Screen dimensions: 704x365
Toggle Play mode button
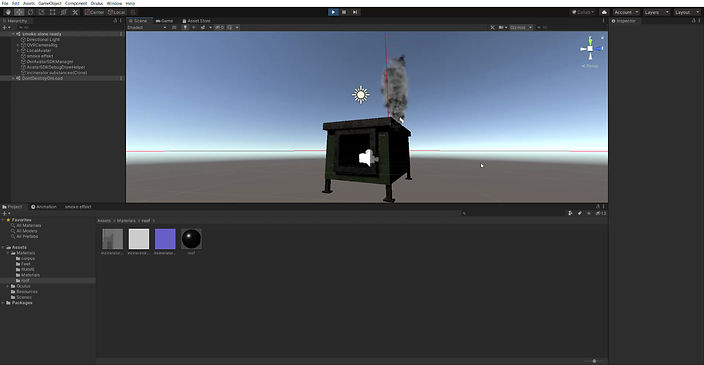coord(333,12)
